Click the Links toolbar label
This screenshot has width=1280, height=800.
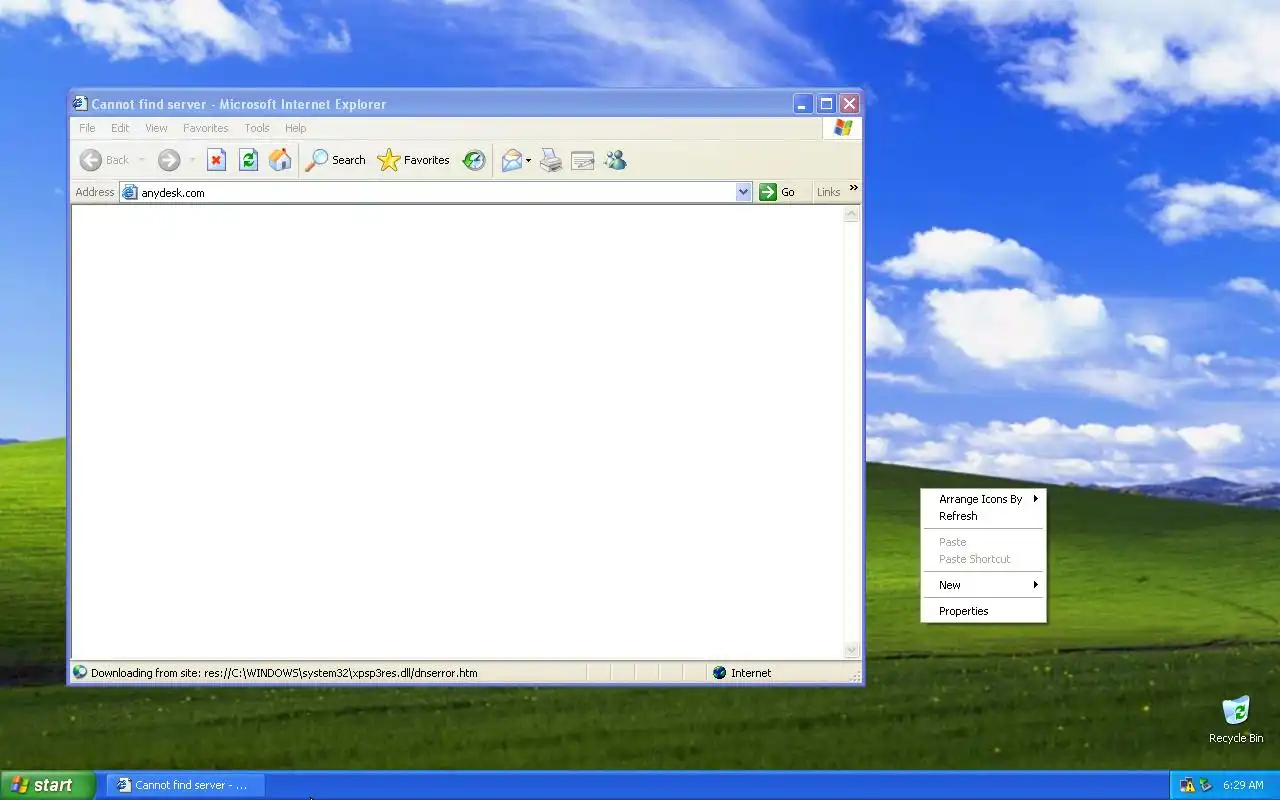[x=828, y=192]
